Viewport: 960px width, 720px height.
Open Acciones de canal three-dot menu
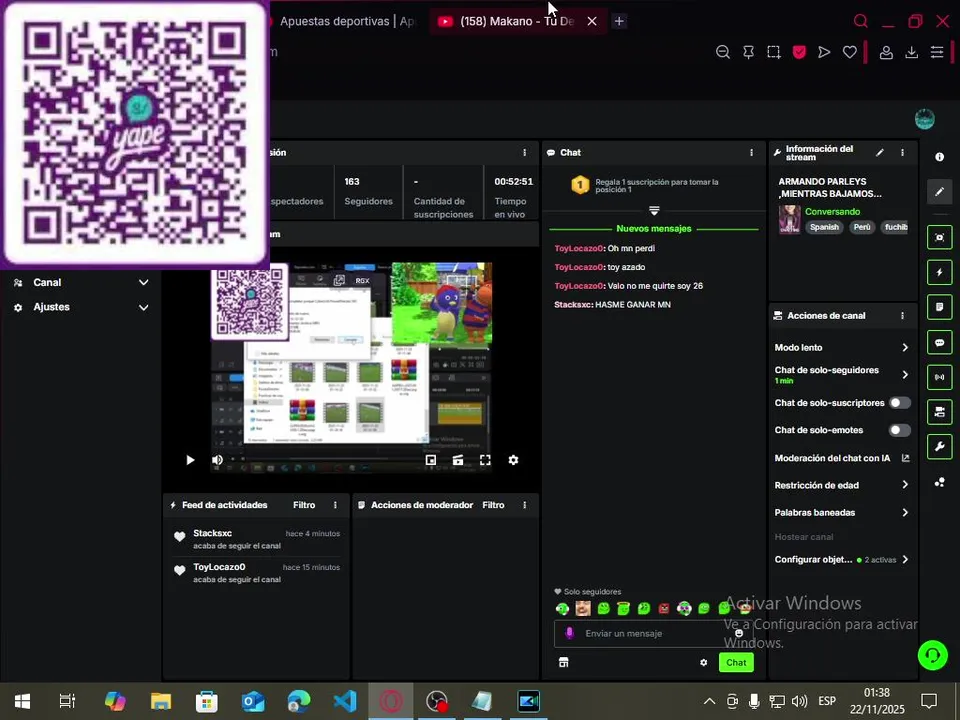(902, 315)
